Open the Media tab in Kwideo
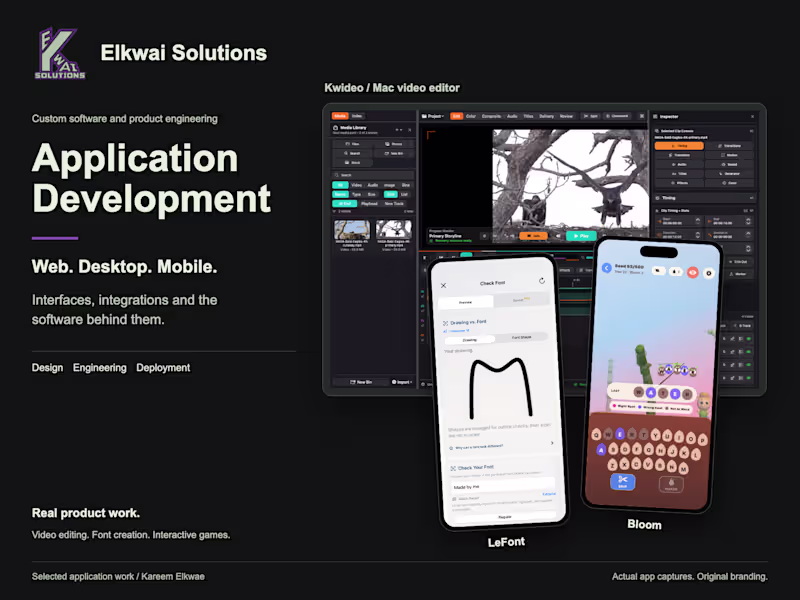Screen dimensions: 800x600 point(340,116)
